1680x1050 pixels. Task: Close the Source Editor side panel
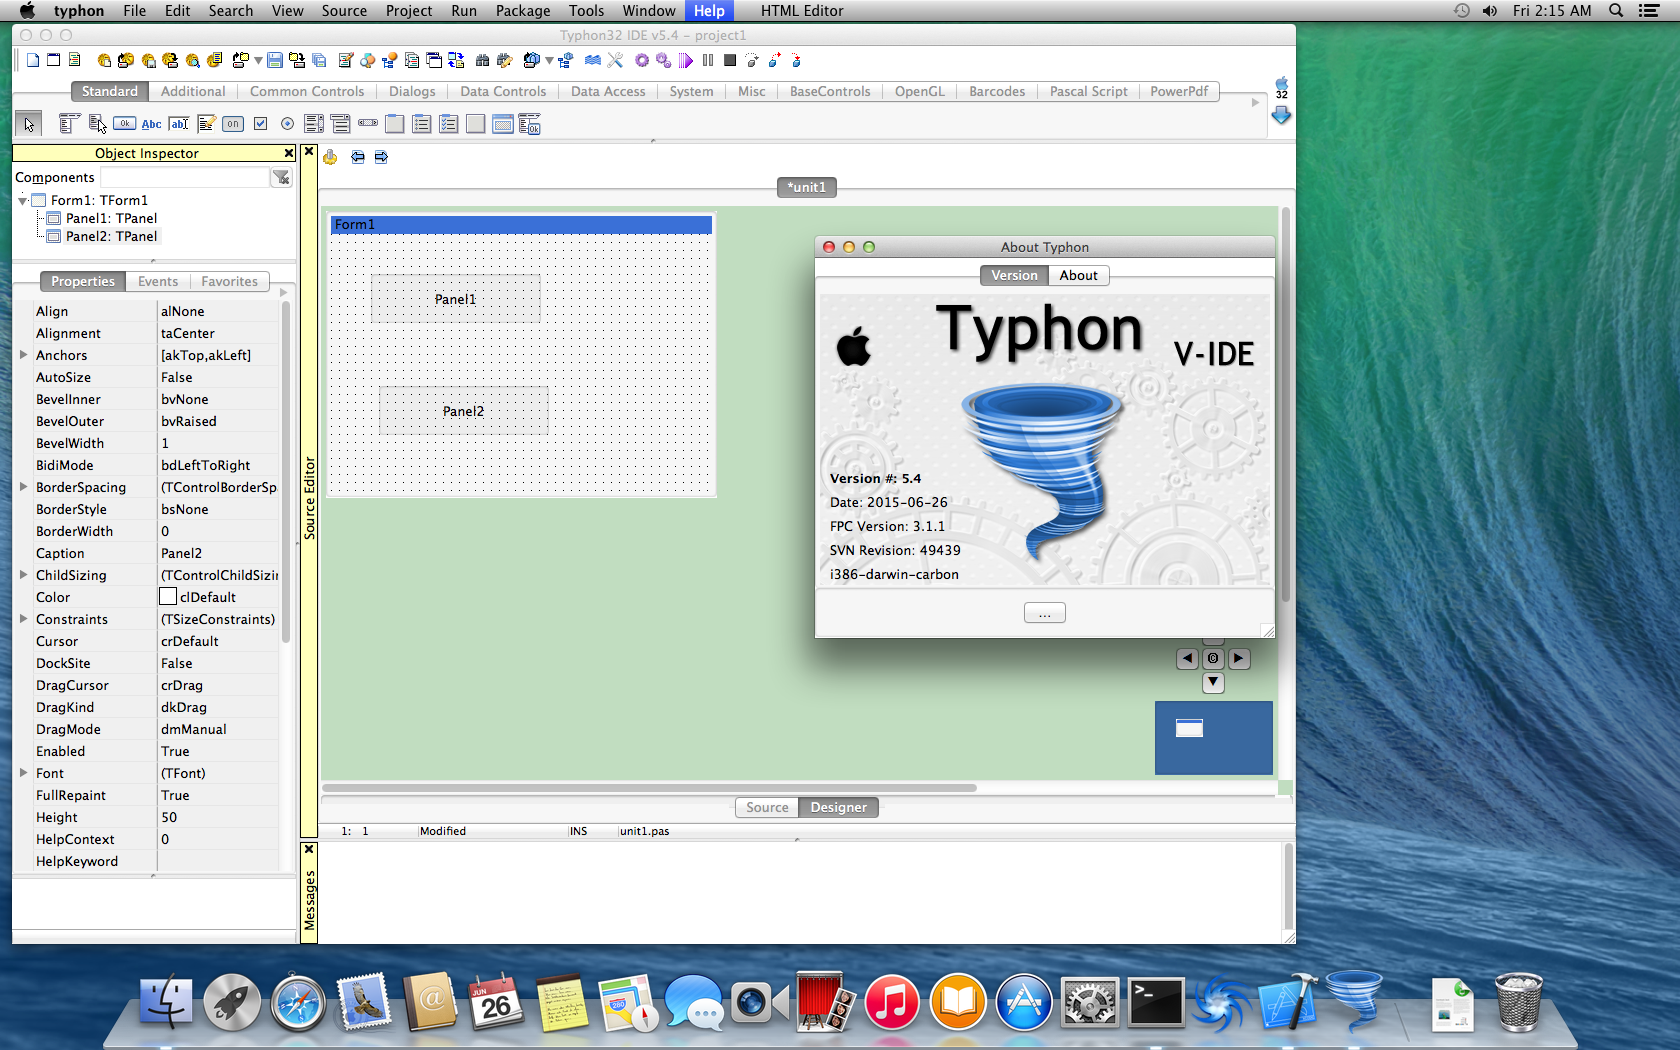(309, 152)
